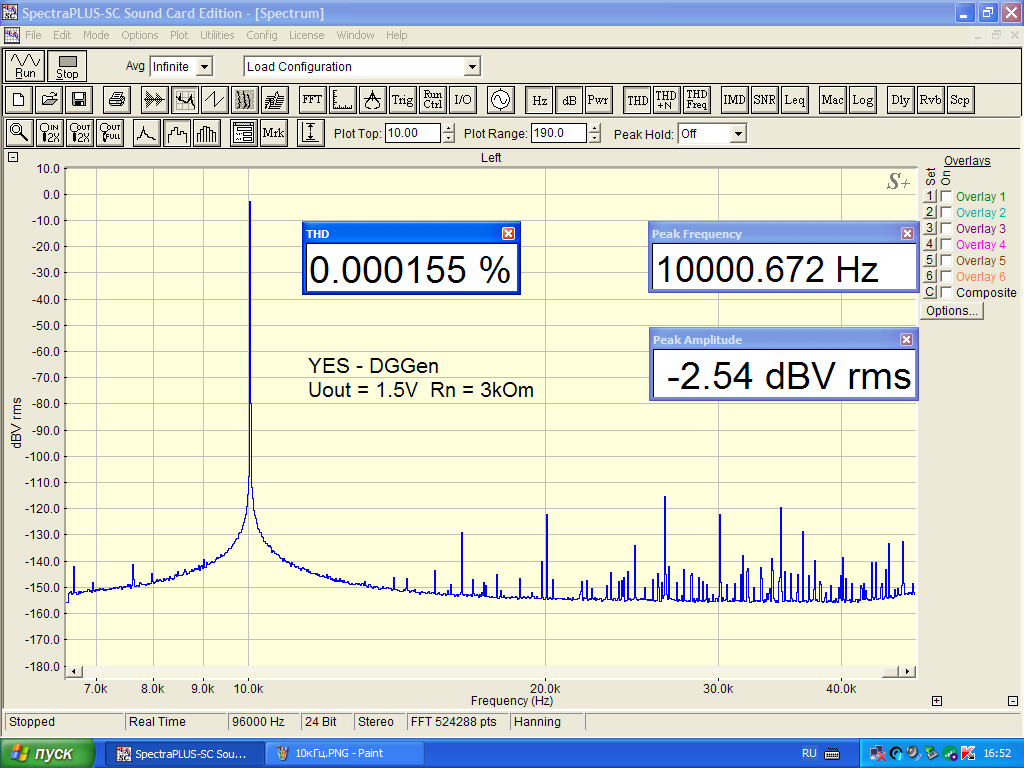The image size is (1024, 768).
Task: Close the Peak Frequency readout window
Action: pos(907,234)
